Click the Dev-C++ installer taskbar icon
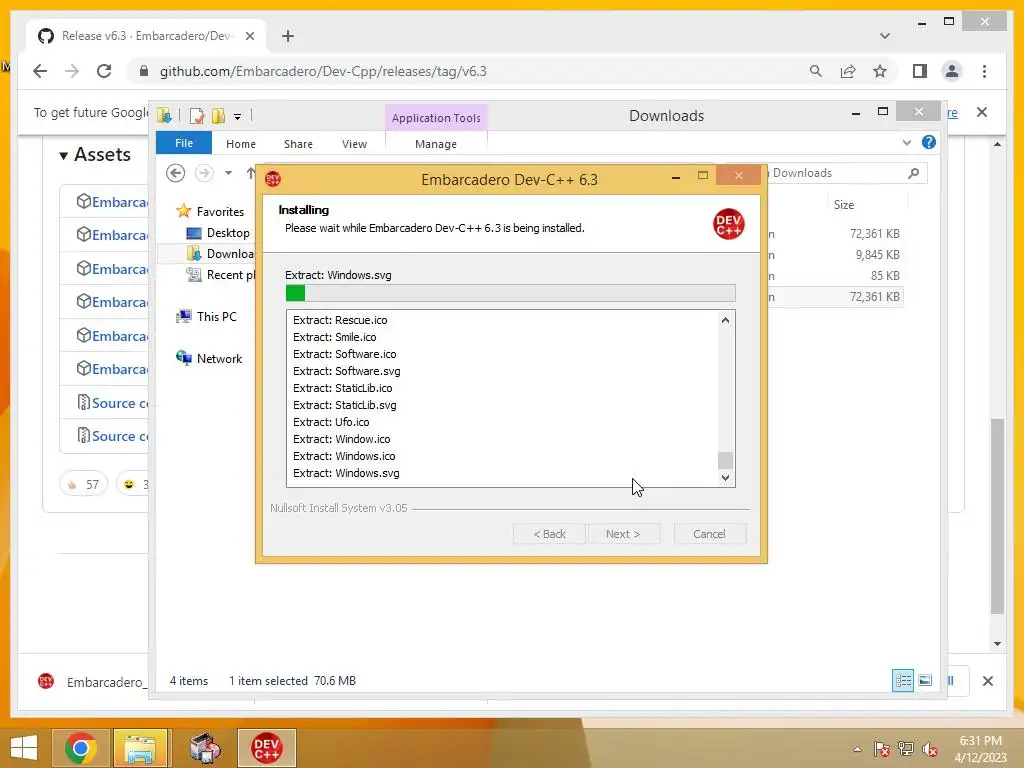The width and height of the screenshot is (1024, 768). coord(266,748)
